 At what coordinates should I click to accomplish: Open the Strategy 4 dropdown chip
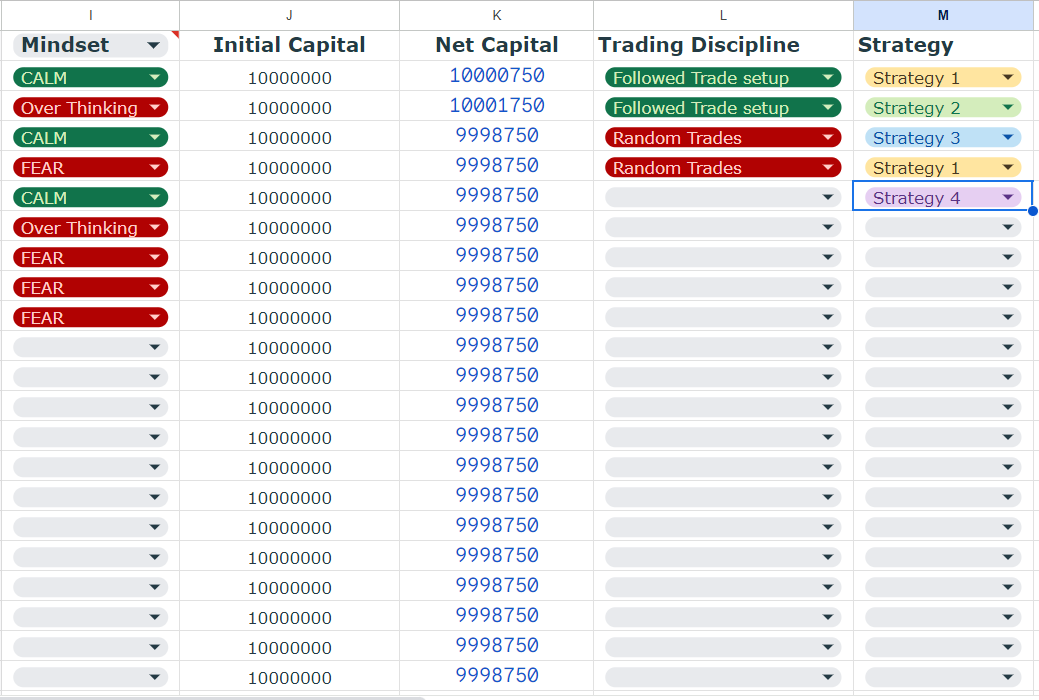tap(943, 198)
